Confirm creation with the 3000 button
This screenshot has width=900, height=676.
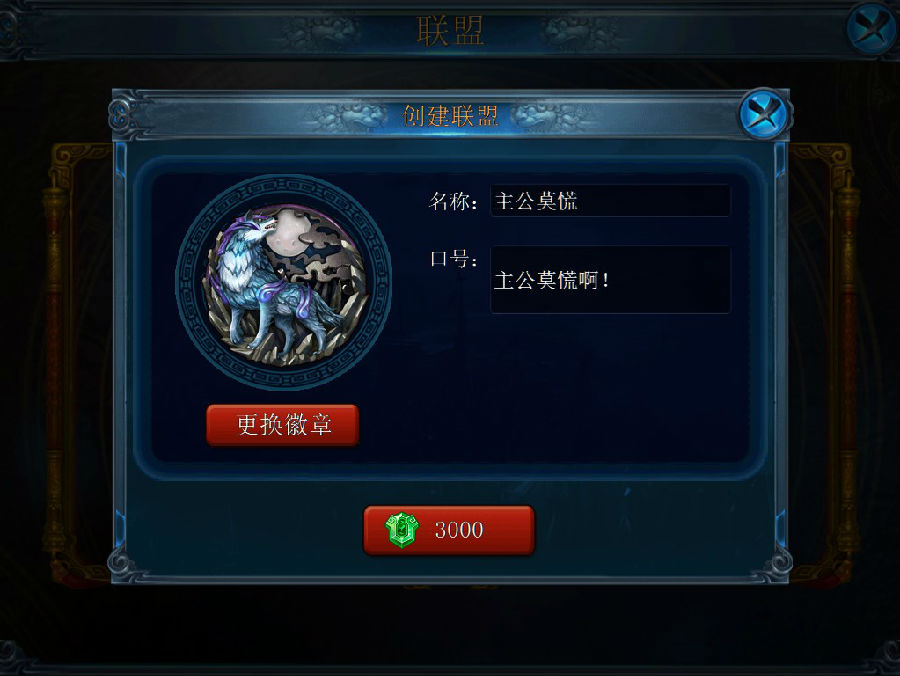tap(449, 530)
